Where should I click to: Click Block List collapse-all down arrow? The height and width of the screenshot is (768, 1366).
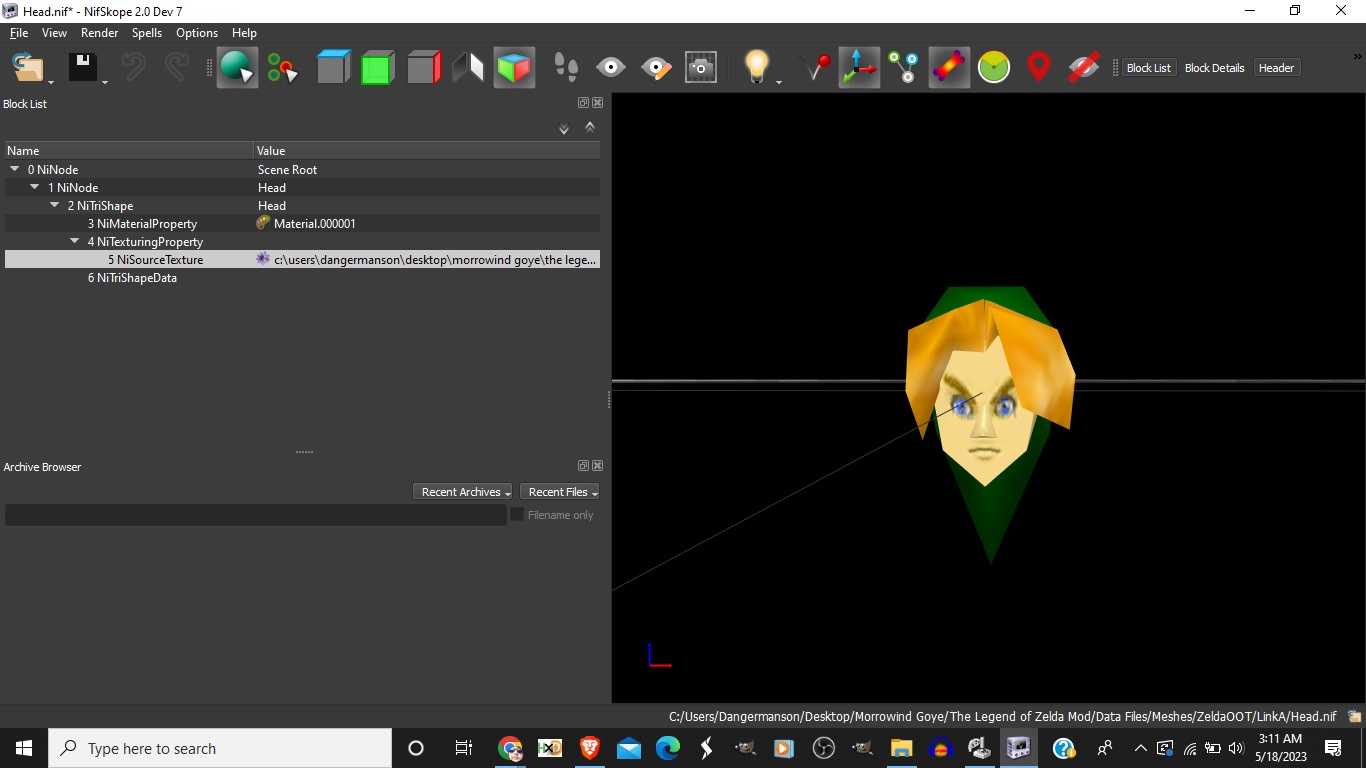click(x=564, y=128)
